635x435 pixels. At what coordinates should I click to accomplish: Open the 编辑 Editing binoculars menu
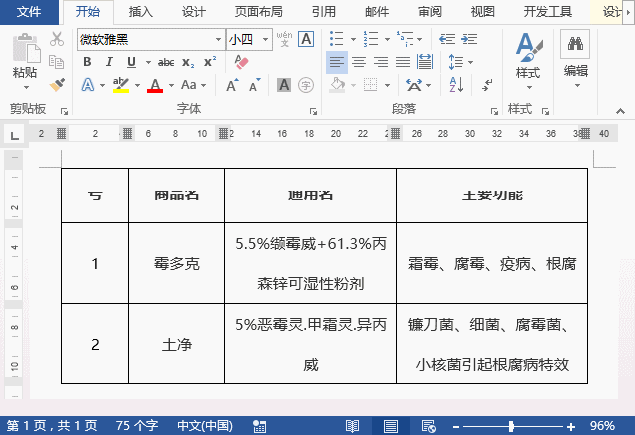(575, 59)
